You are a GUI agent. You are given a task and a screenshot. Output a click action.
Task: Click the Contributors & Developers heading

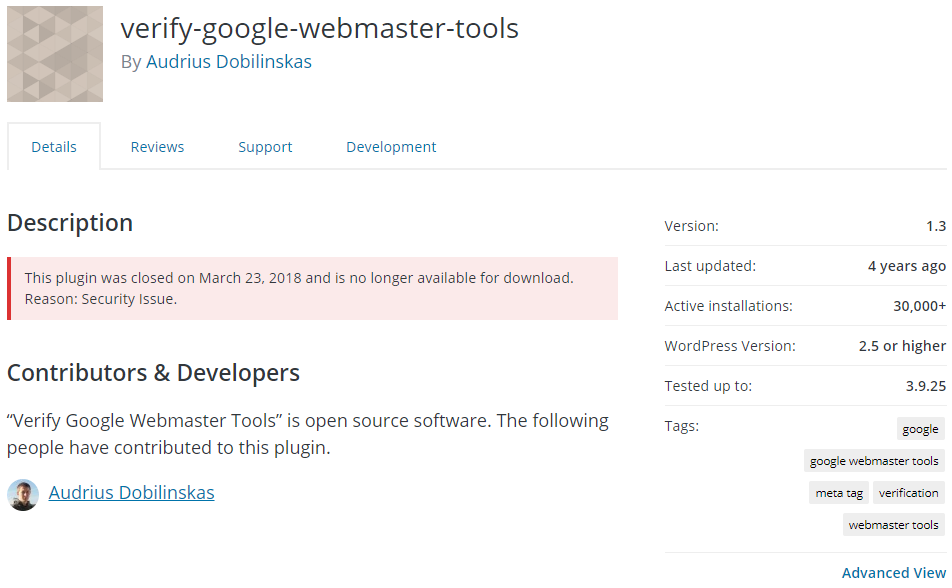(x=154, y=372)
